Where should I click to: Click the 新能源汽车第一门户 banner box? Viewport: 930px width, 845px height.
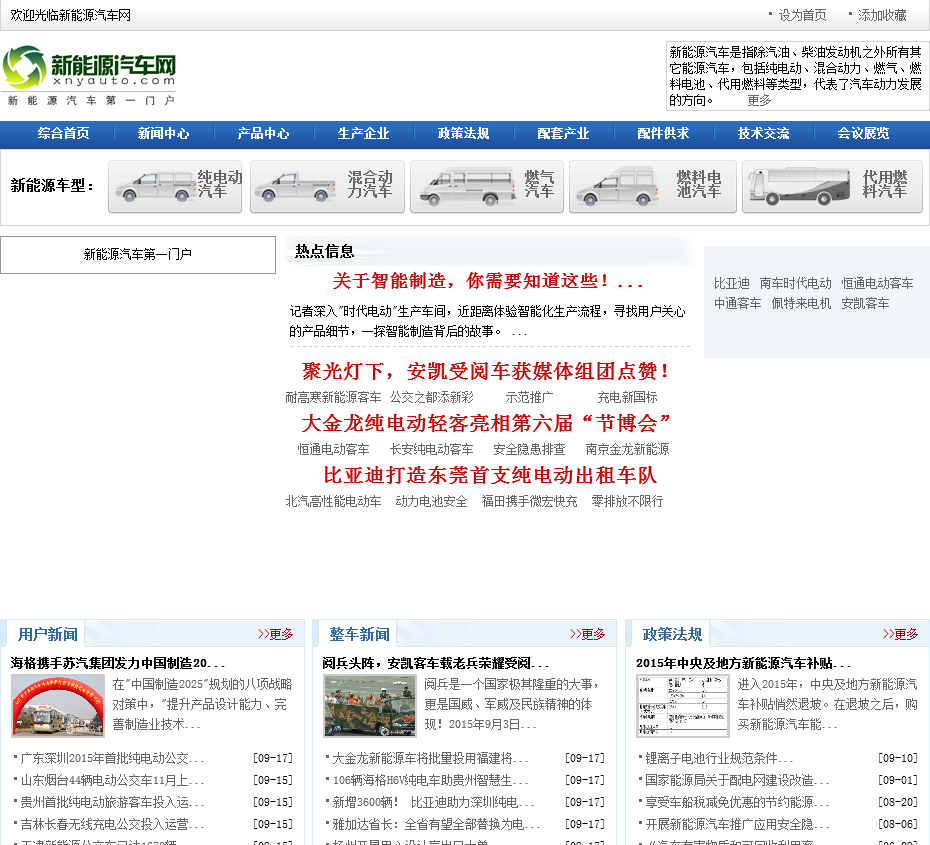pyautogui.click(x=138, y=255)
